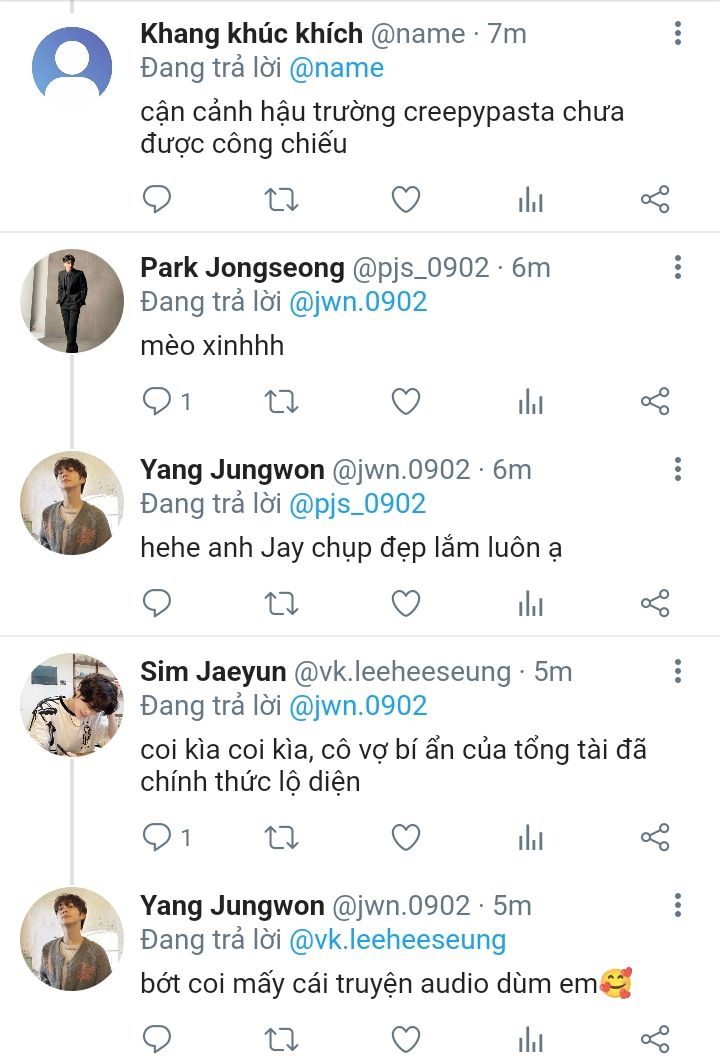
Task: Open the @jwn.0902 mention under Park Jongseong
Action: (x=358, y=301)
